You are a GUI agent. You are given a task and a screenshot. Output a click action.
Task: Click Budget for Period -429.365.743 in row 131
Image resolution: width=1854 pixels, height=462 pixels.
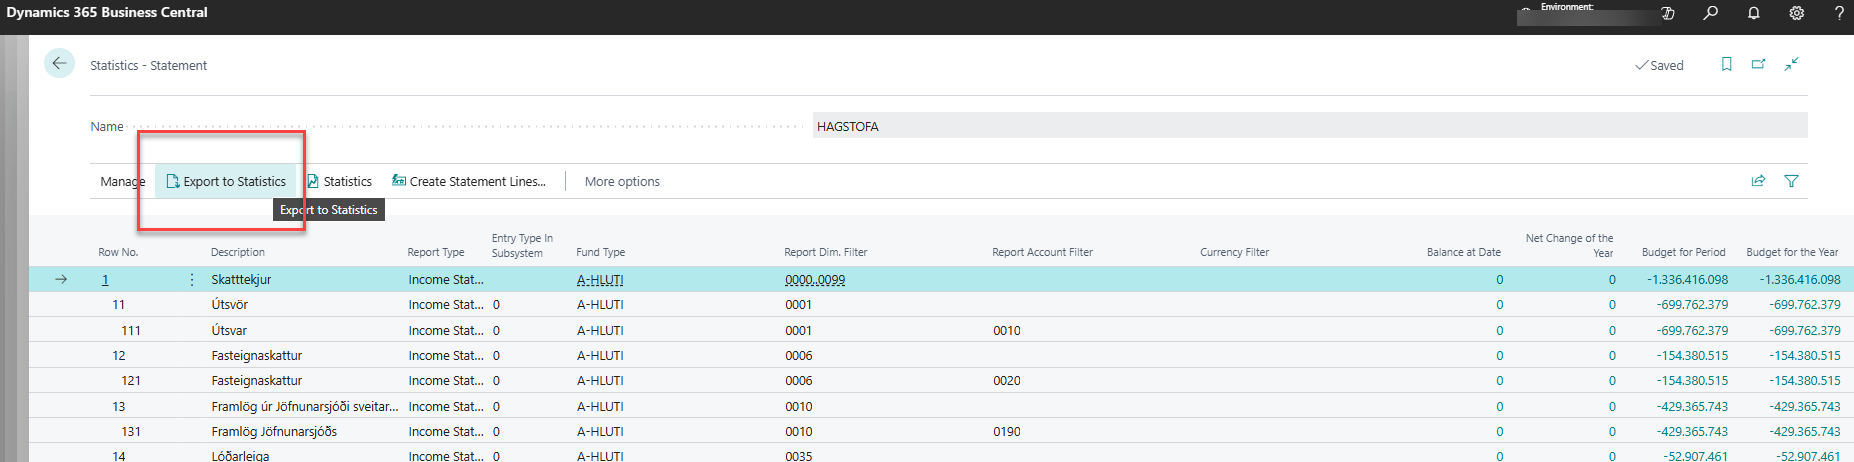coord(1692,432)
